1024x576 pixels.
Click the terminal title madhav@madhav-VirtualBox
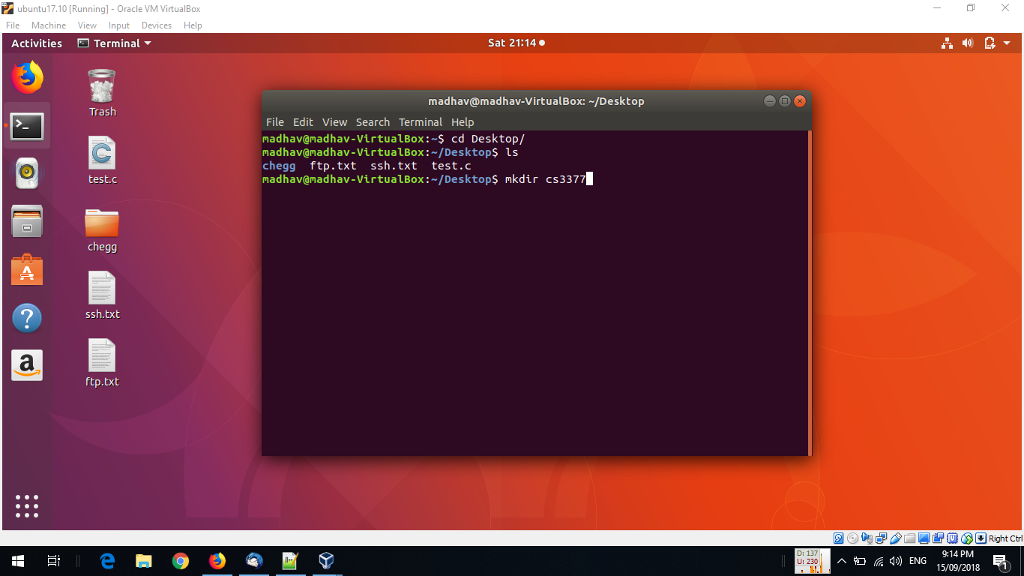coord(536,101)
